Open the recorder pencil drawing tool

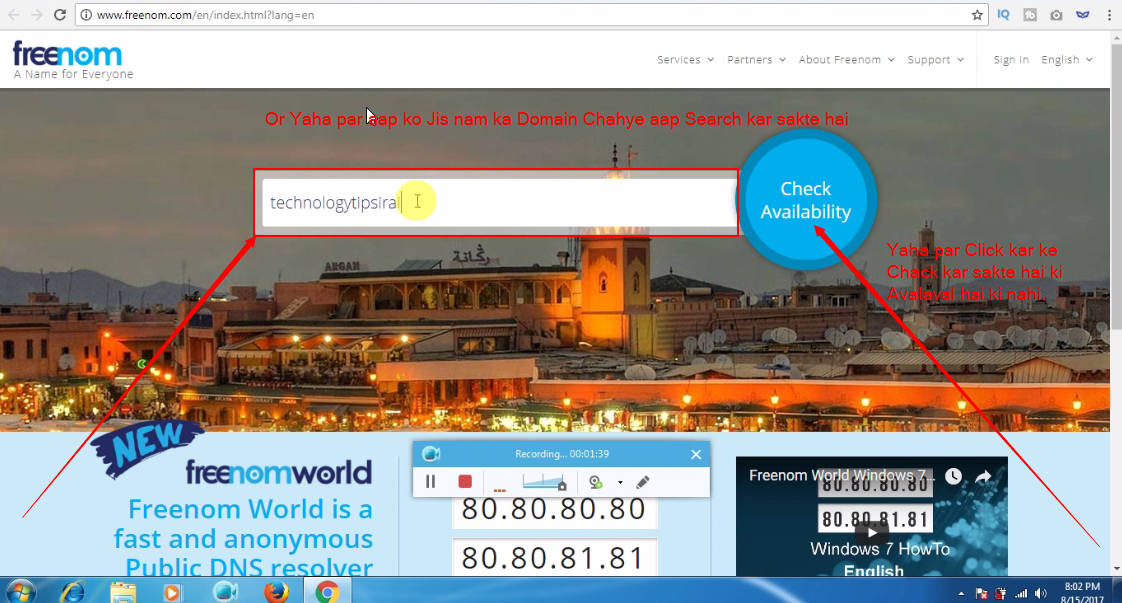(643, 482)
